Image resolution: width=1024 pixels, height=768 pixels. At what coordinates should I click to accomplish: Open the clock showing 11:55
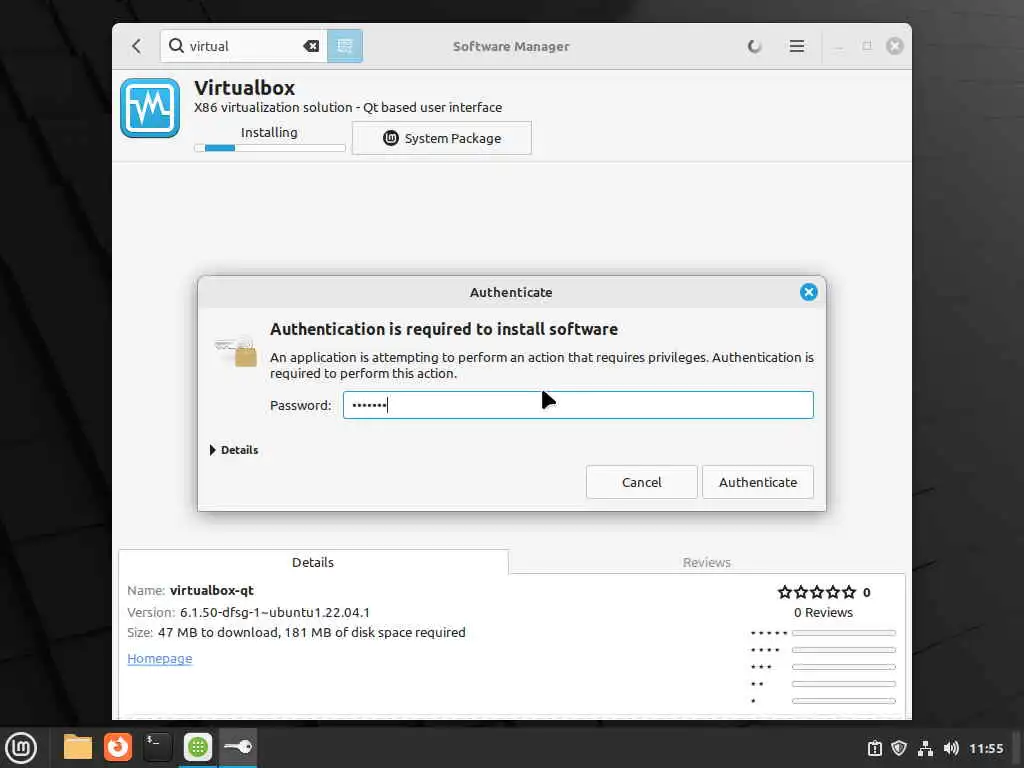[x=986, y=748]
